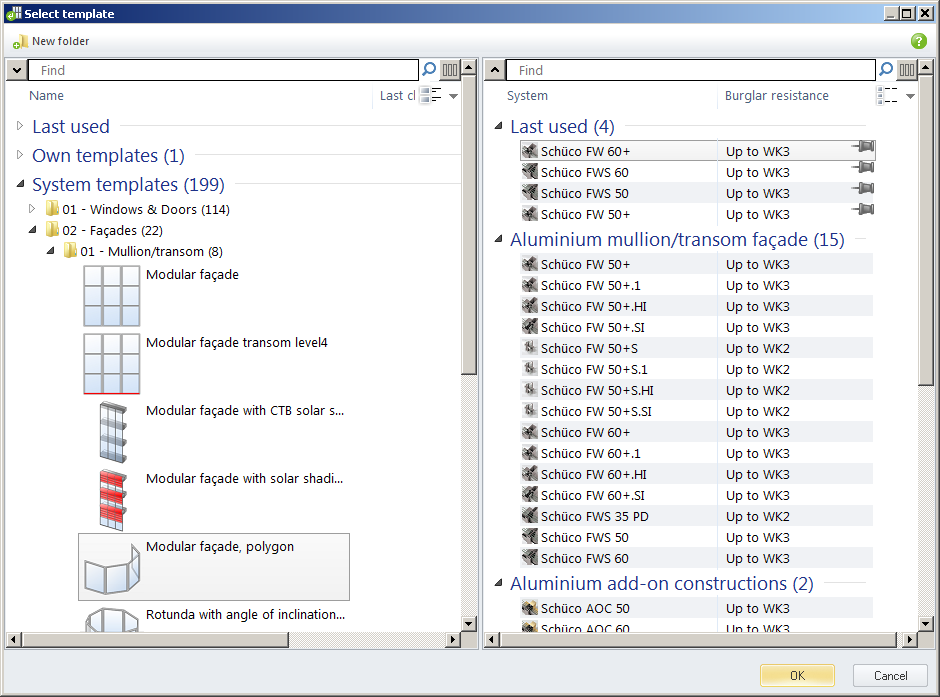This screenshot has height=697, width=940.
Task: Select Modular façade transom level4 thumbnail
Action: coord(111,363)
